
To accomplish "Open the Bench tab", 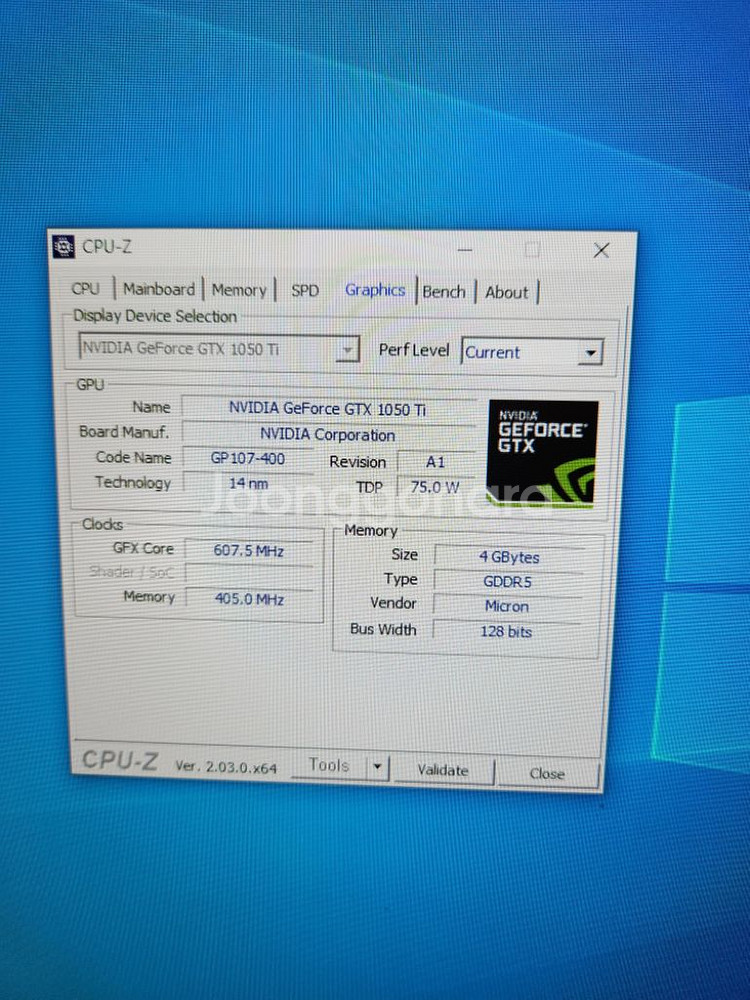I will [444, 292].
